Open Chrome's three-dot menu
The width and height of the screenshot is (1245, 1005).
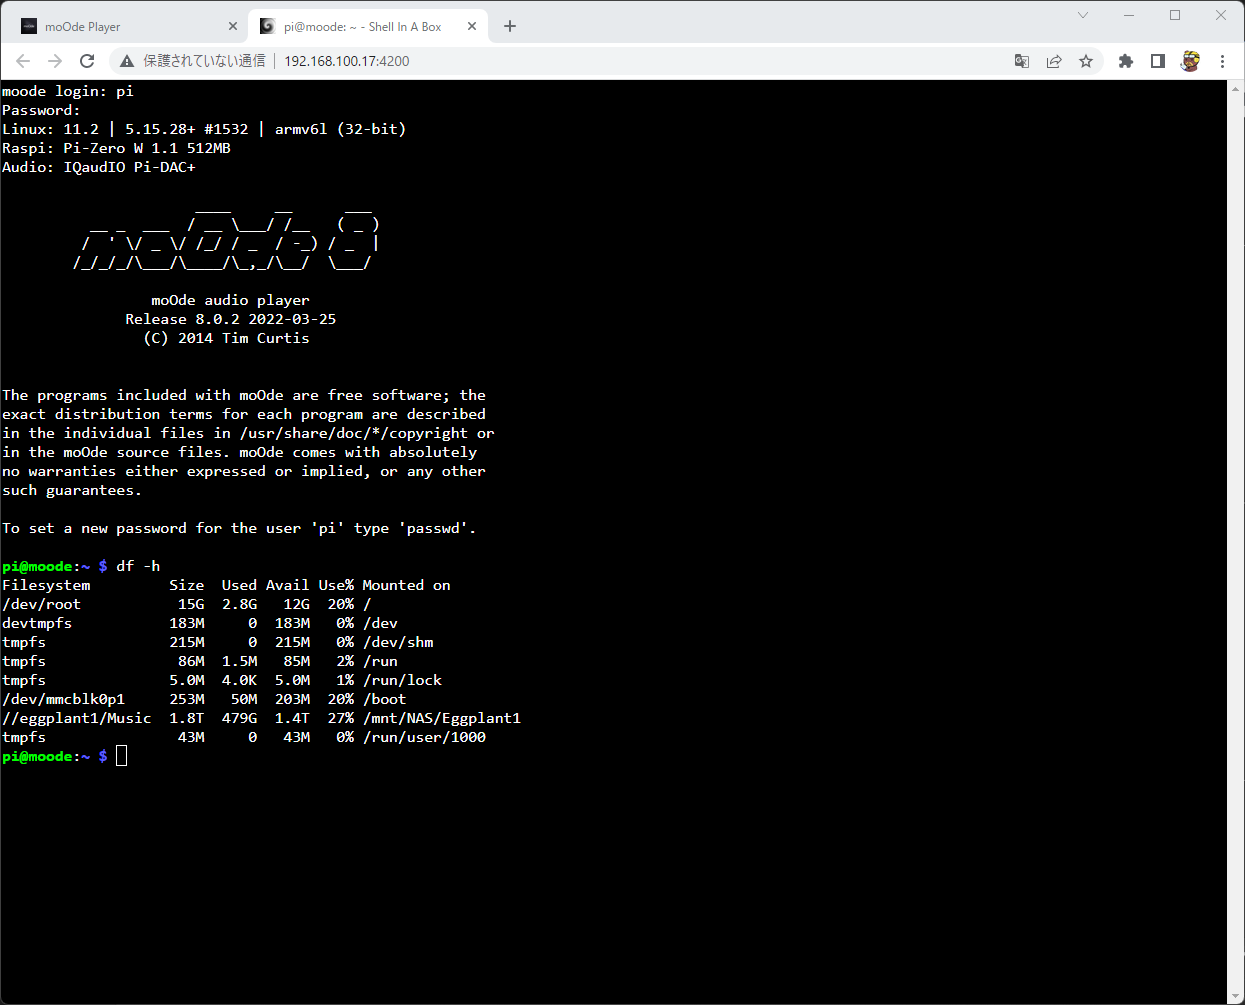click(1222, 61)
